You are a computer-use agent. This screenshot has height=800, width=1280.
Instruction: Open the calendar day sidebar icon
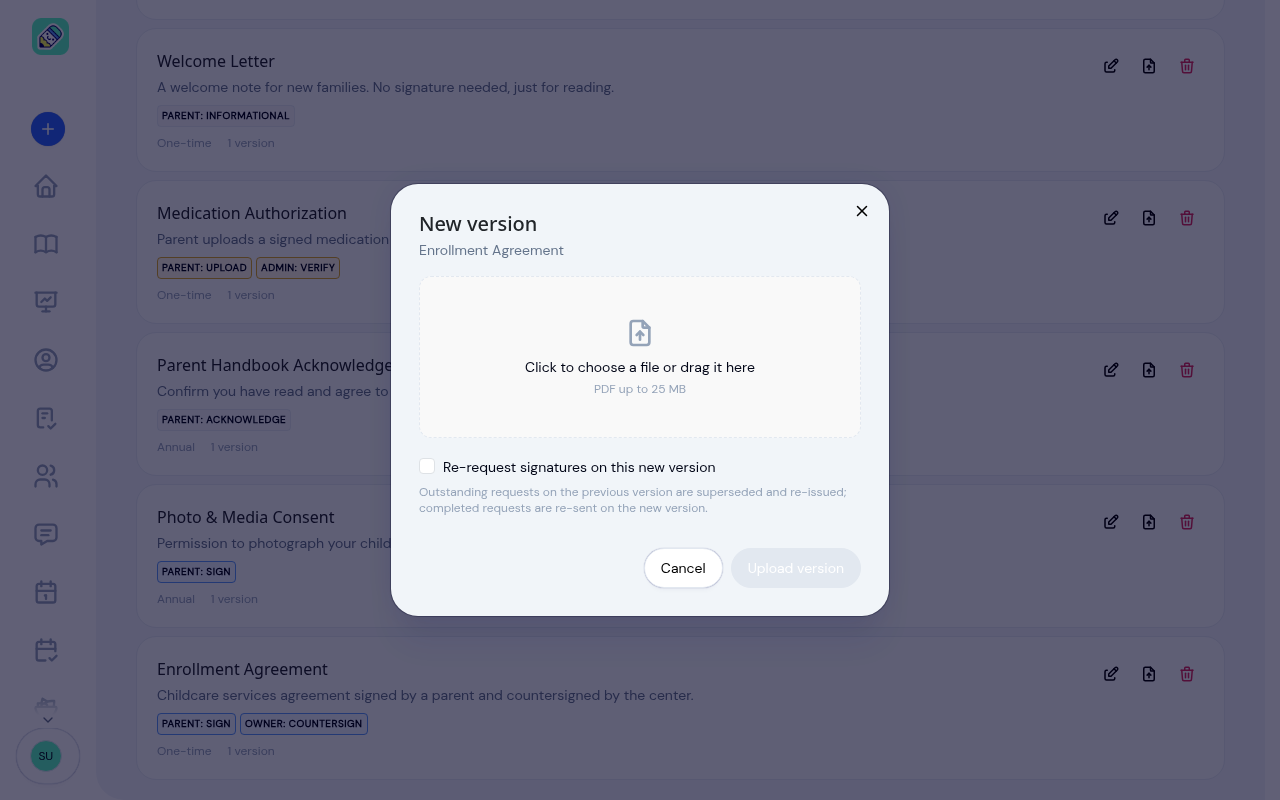click(x=46, y=592)
